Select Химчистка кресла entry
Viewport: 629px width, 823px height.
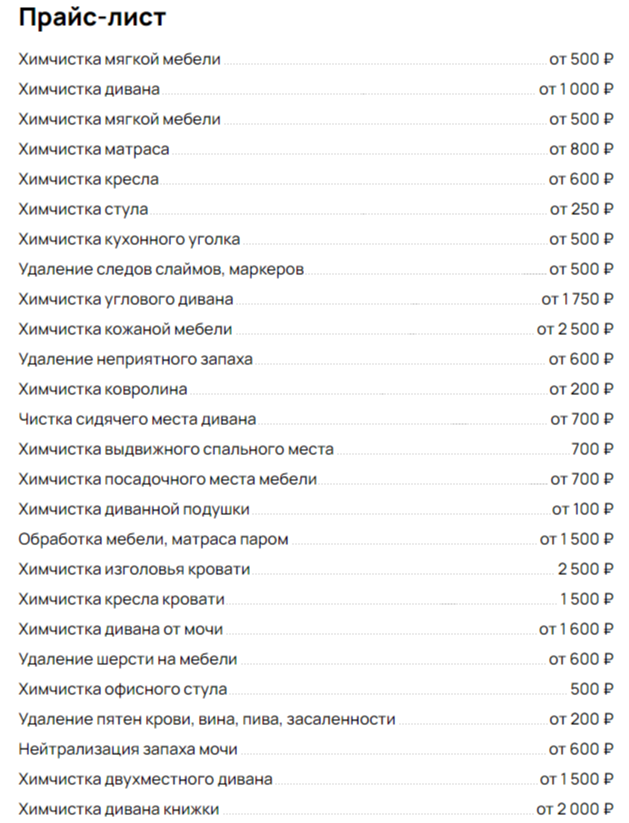[x=88, y=179]
